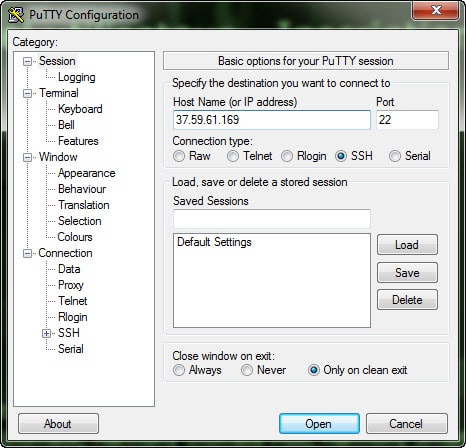Open the Data settings category
The image size is (466, 448).
69,269
